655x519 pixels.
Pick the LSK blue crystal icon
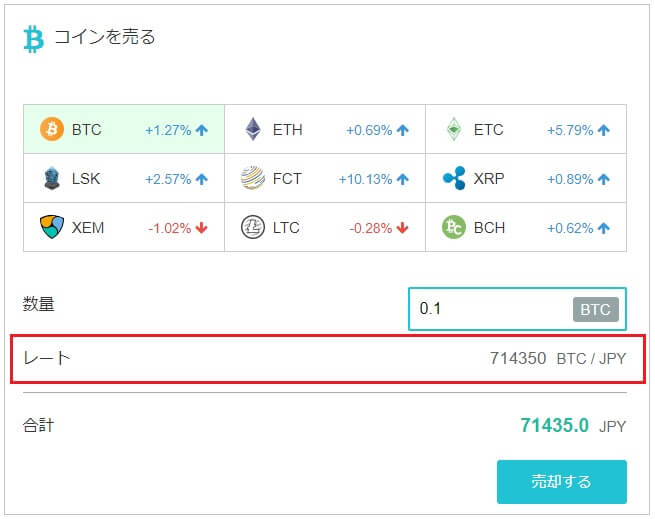(x=52, y=178)
